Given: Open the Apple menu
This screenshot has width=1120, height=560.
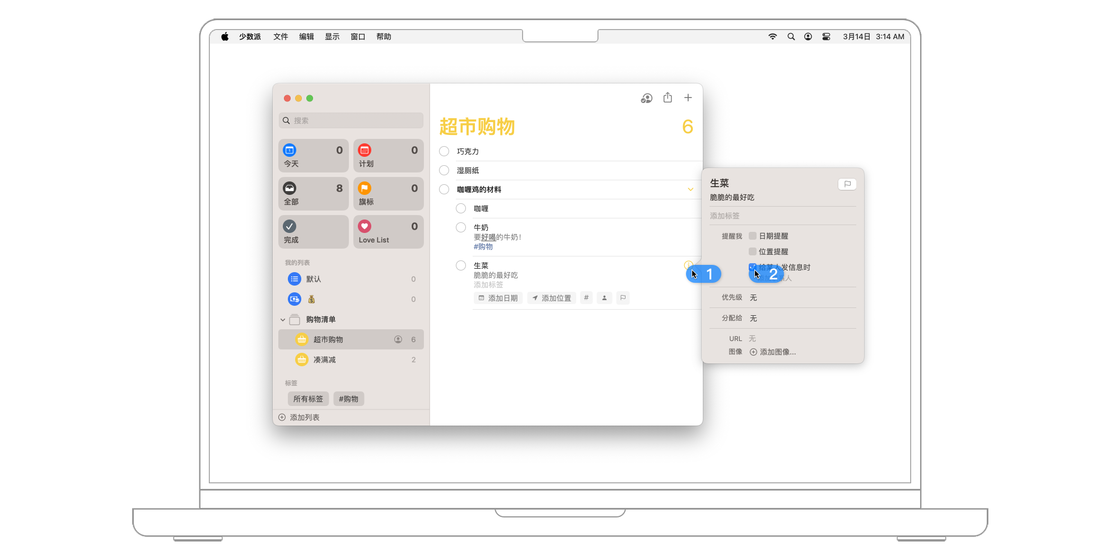Looking at the screenshot, I should click(x=224, y=36).
